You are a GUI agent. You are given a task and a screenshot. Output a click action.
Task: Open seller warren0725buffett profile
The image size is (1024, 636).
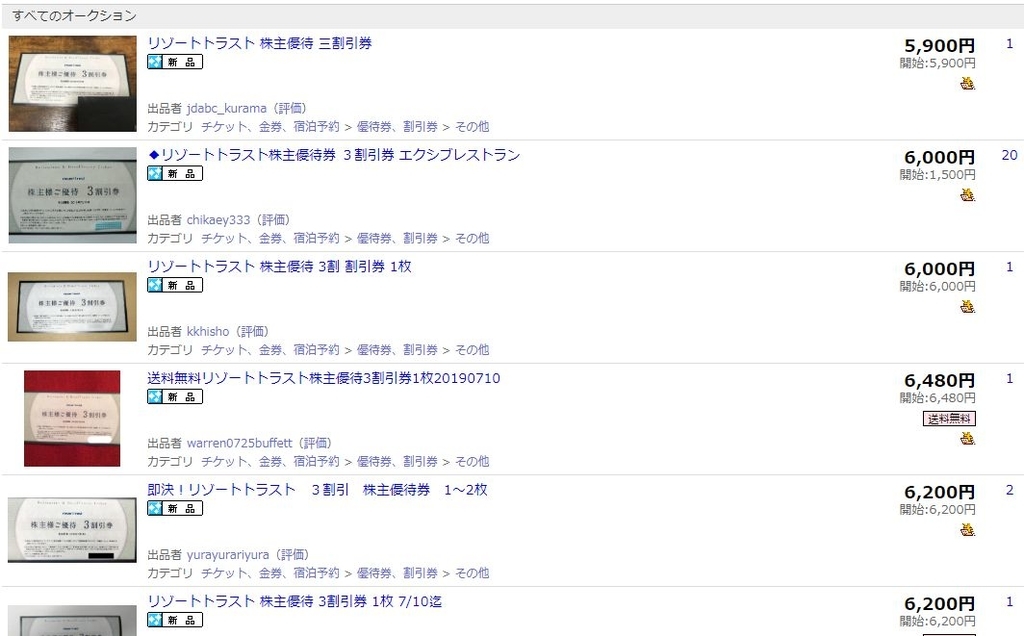pyautogui.click(x=240, y=443)
